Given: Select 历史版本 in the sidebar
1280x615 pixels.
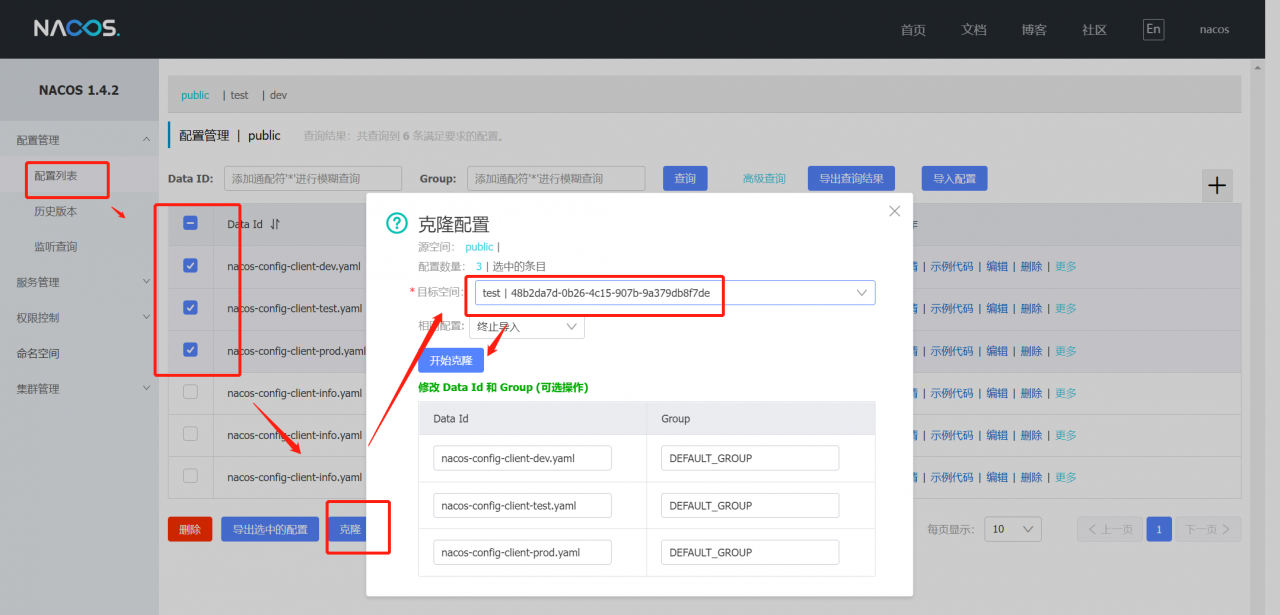Looking at the screenshot, I should [x=56, y=211].
